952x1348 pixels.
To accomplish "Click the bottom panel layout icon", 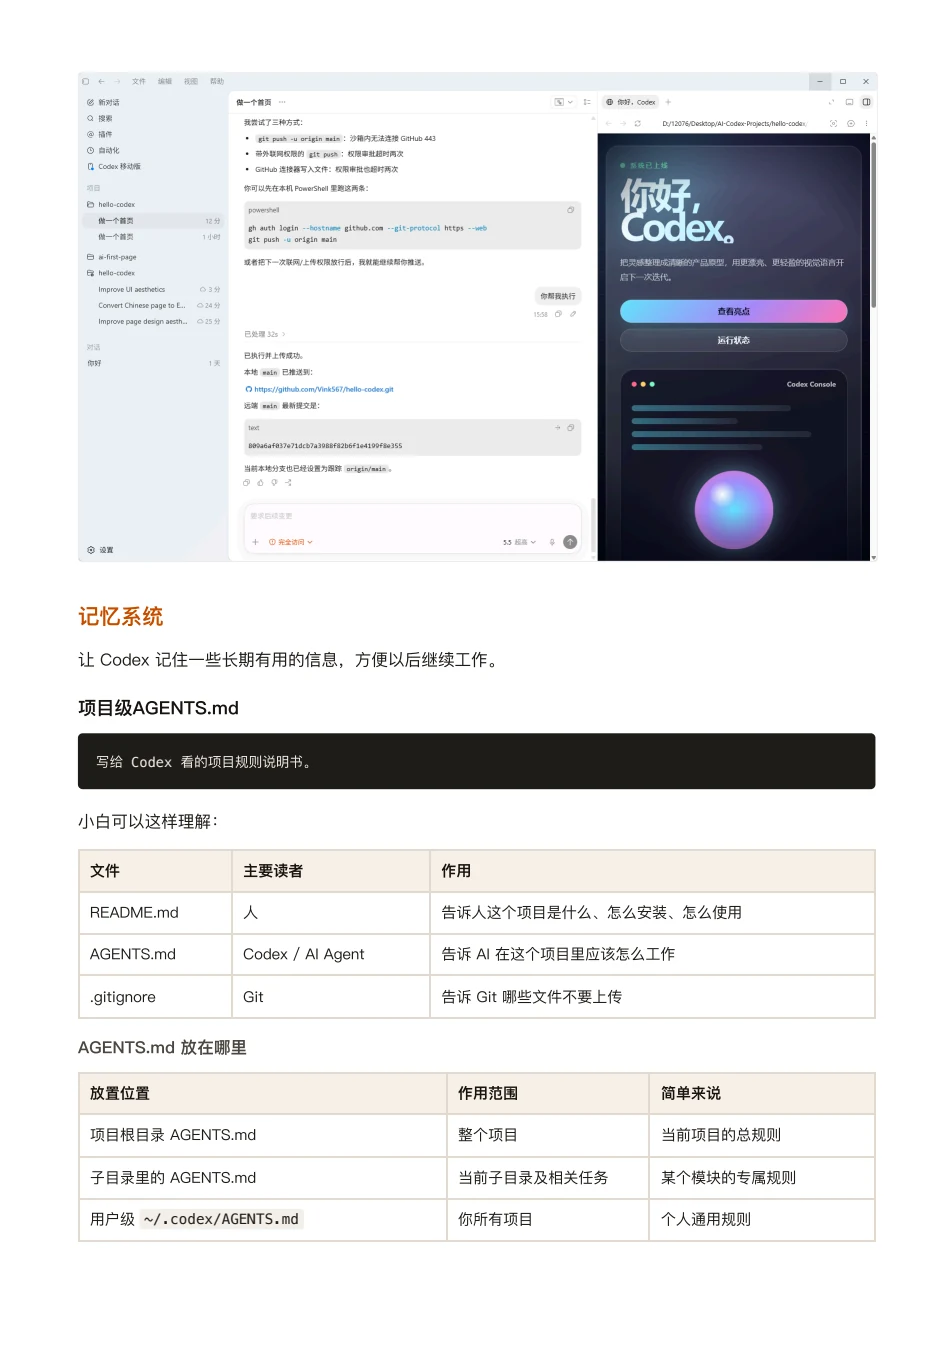I will pyautogui.click(x=849, y=102).
